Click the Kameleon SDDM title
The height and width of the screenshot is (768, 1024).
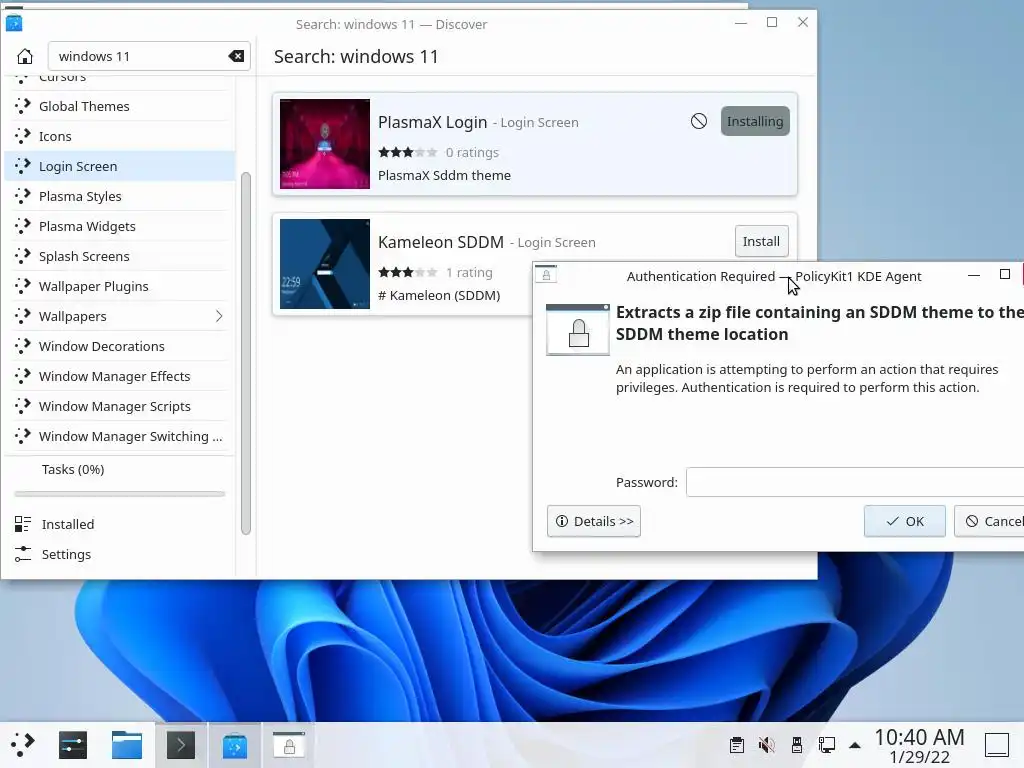(x=441, y=242)
